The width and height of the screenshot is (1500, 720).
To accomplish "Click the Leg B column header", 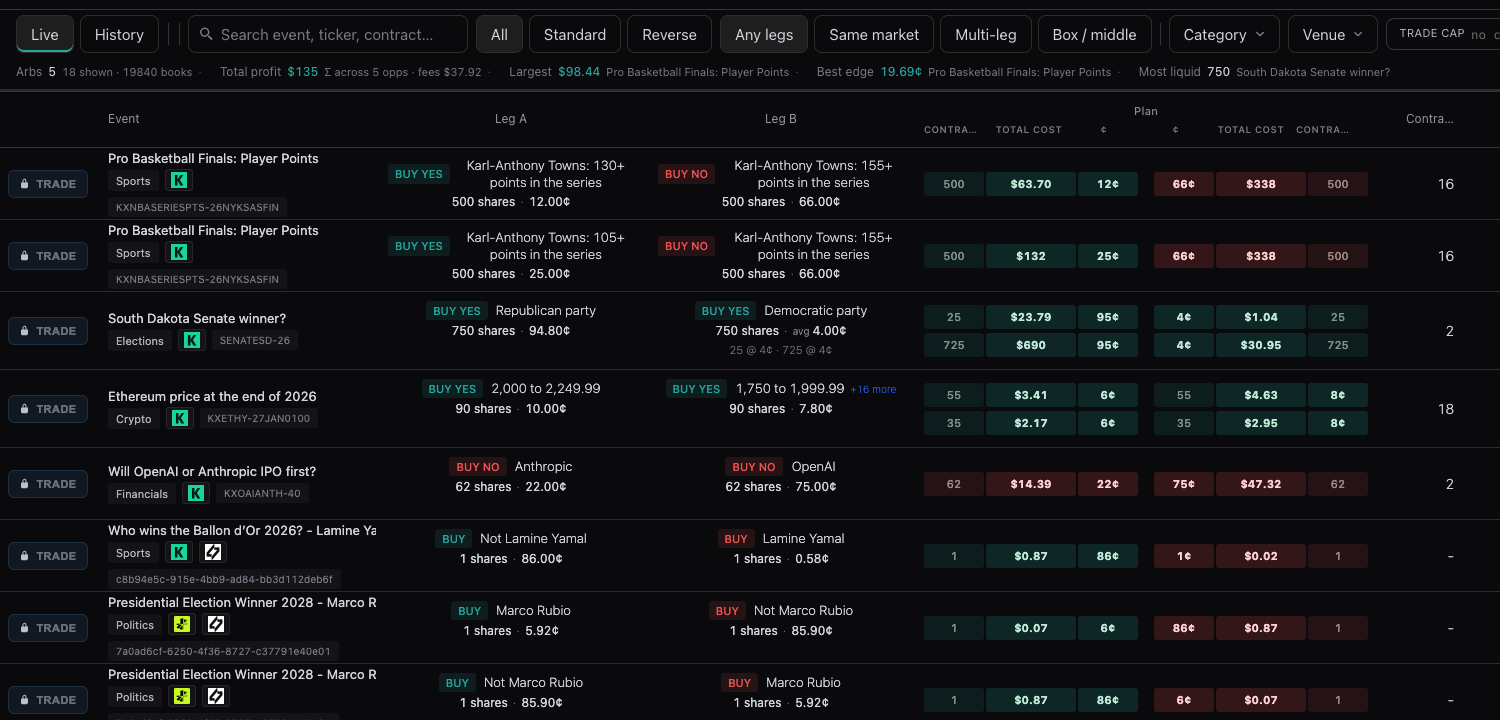I will pyautogui.click(x=781, y=119).
